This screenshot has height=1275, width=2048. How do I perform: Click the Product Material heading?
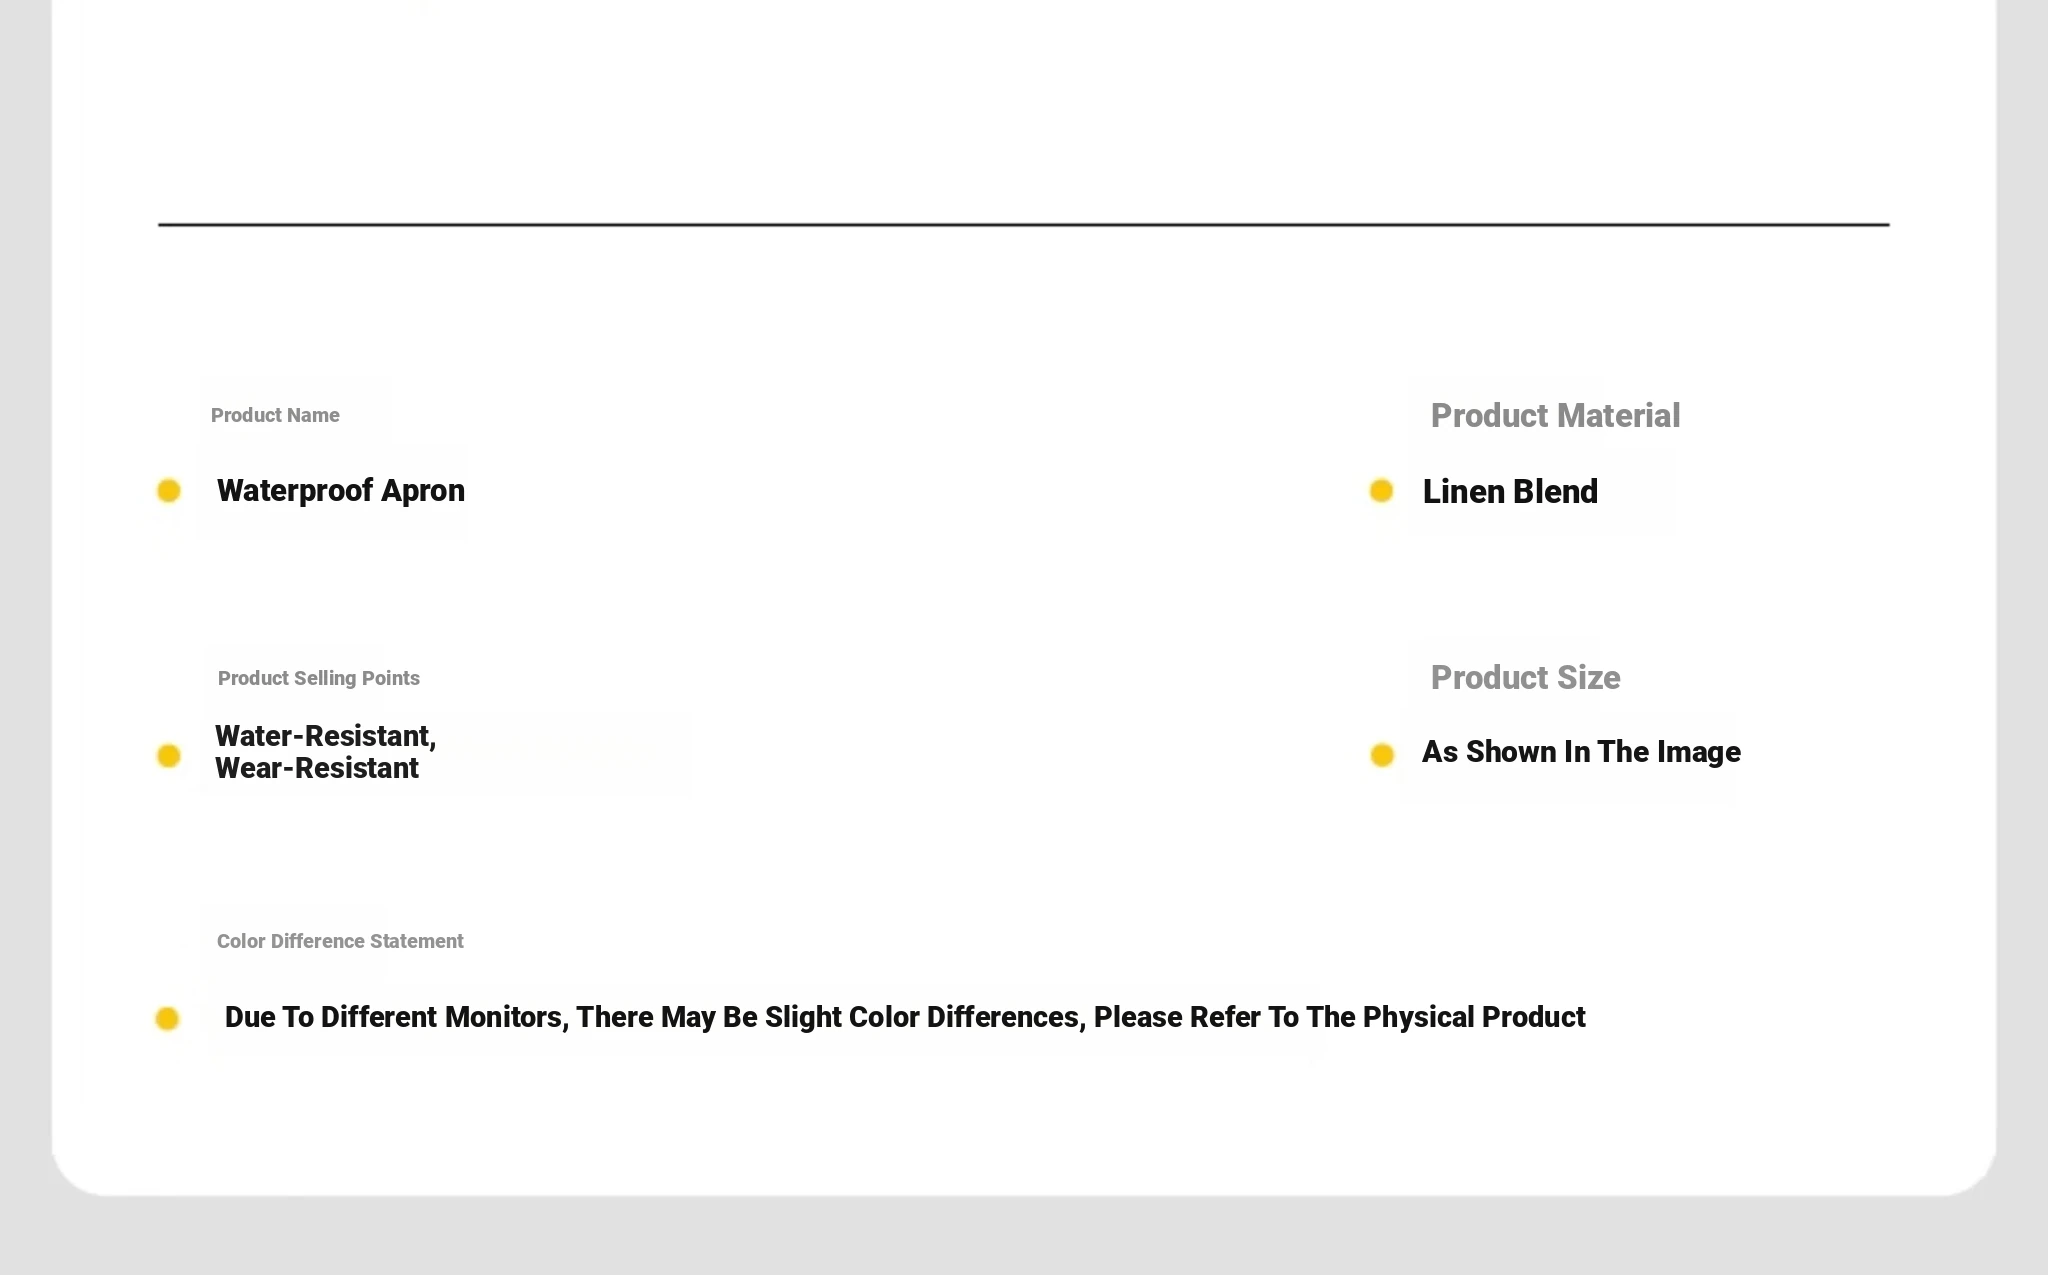[x=1555, y=416]
